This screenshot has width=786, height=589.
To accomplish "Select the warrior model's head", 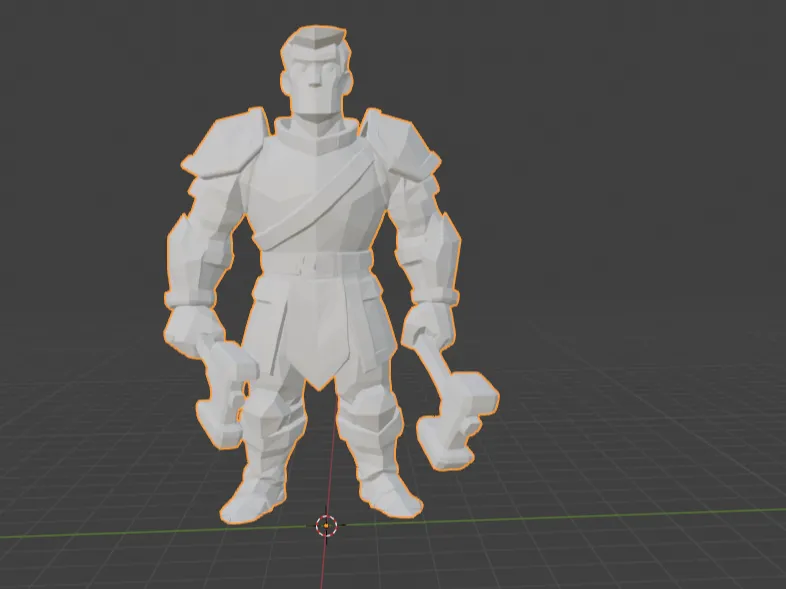I will click(x=316, y=74).
